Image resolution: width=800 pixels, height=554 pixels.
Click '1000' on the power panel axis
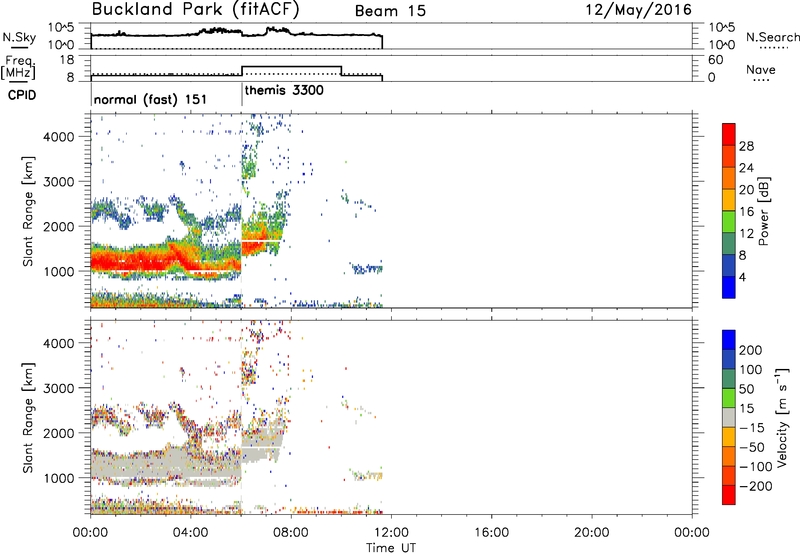point(58,271)
